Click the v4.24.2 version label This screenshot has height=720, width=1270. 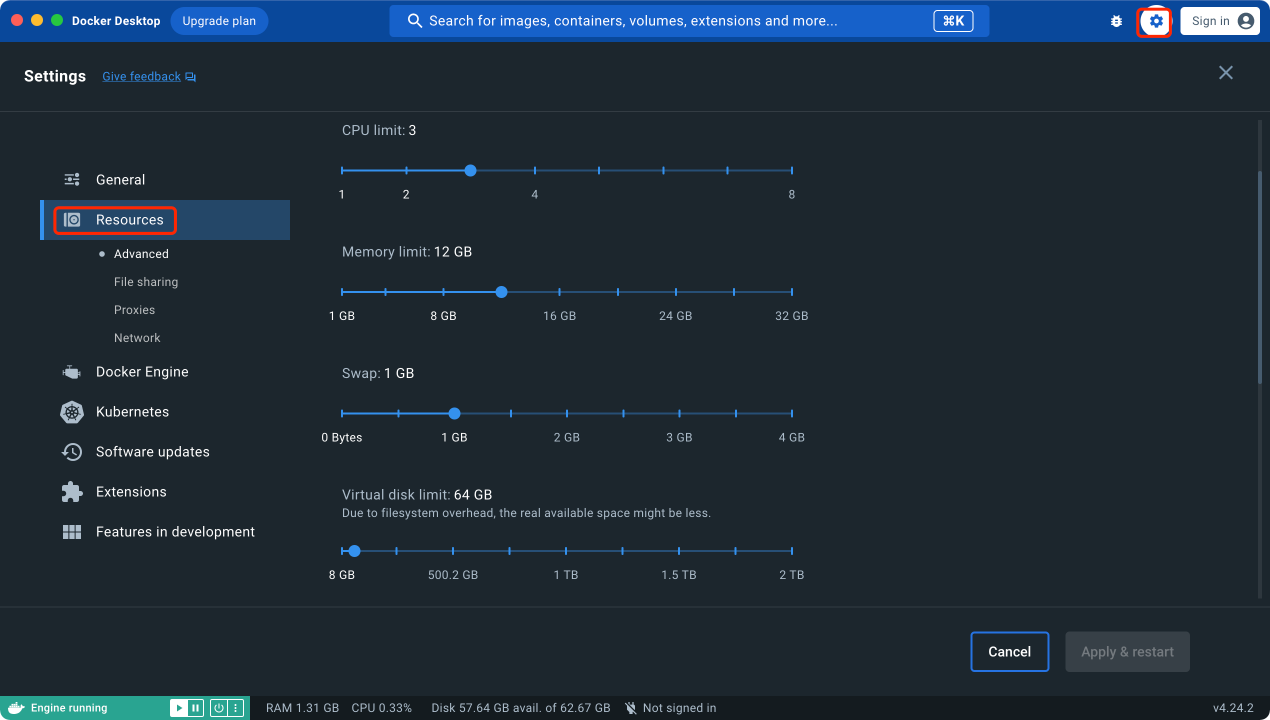[1233, 708]
